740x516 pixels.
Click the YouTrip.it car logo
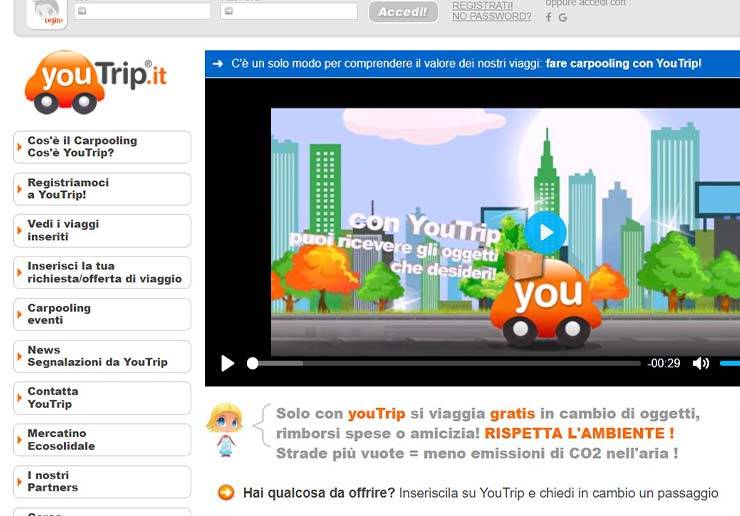click(x=95, y=83)
